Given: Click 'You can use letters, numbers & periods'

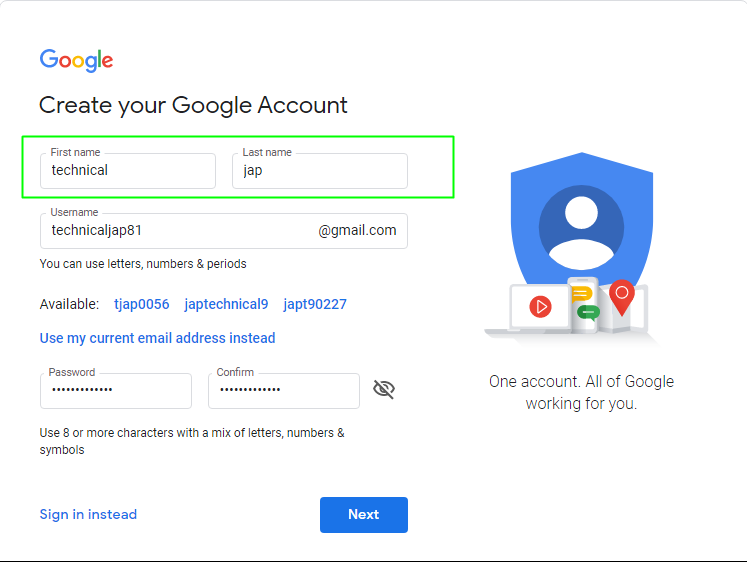Looking at the screenshot, I should click(x=143, y=264).
